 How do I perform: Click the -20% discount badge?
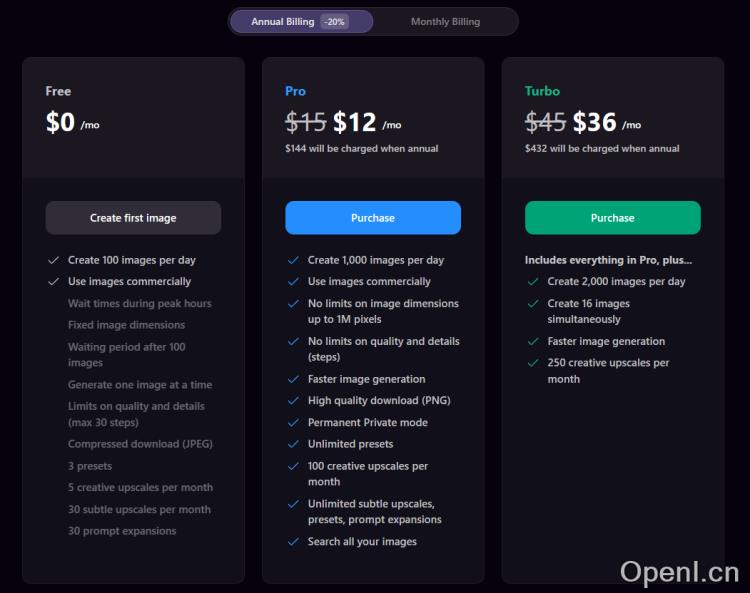pyautogui.click(x=335, y=22)
